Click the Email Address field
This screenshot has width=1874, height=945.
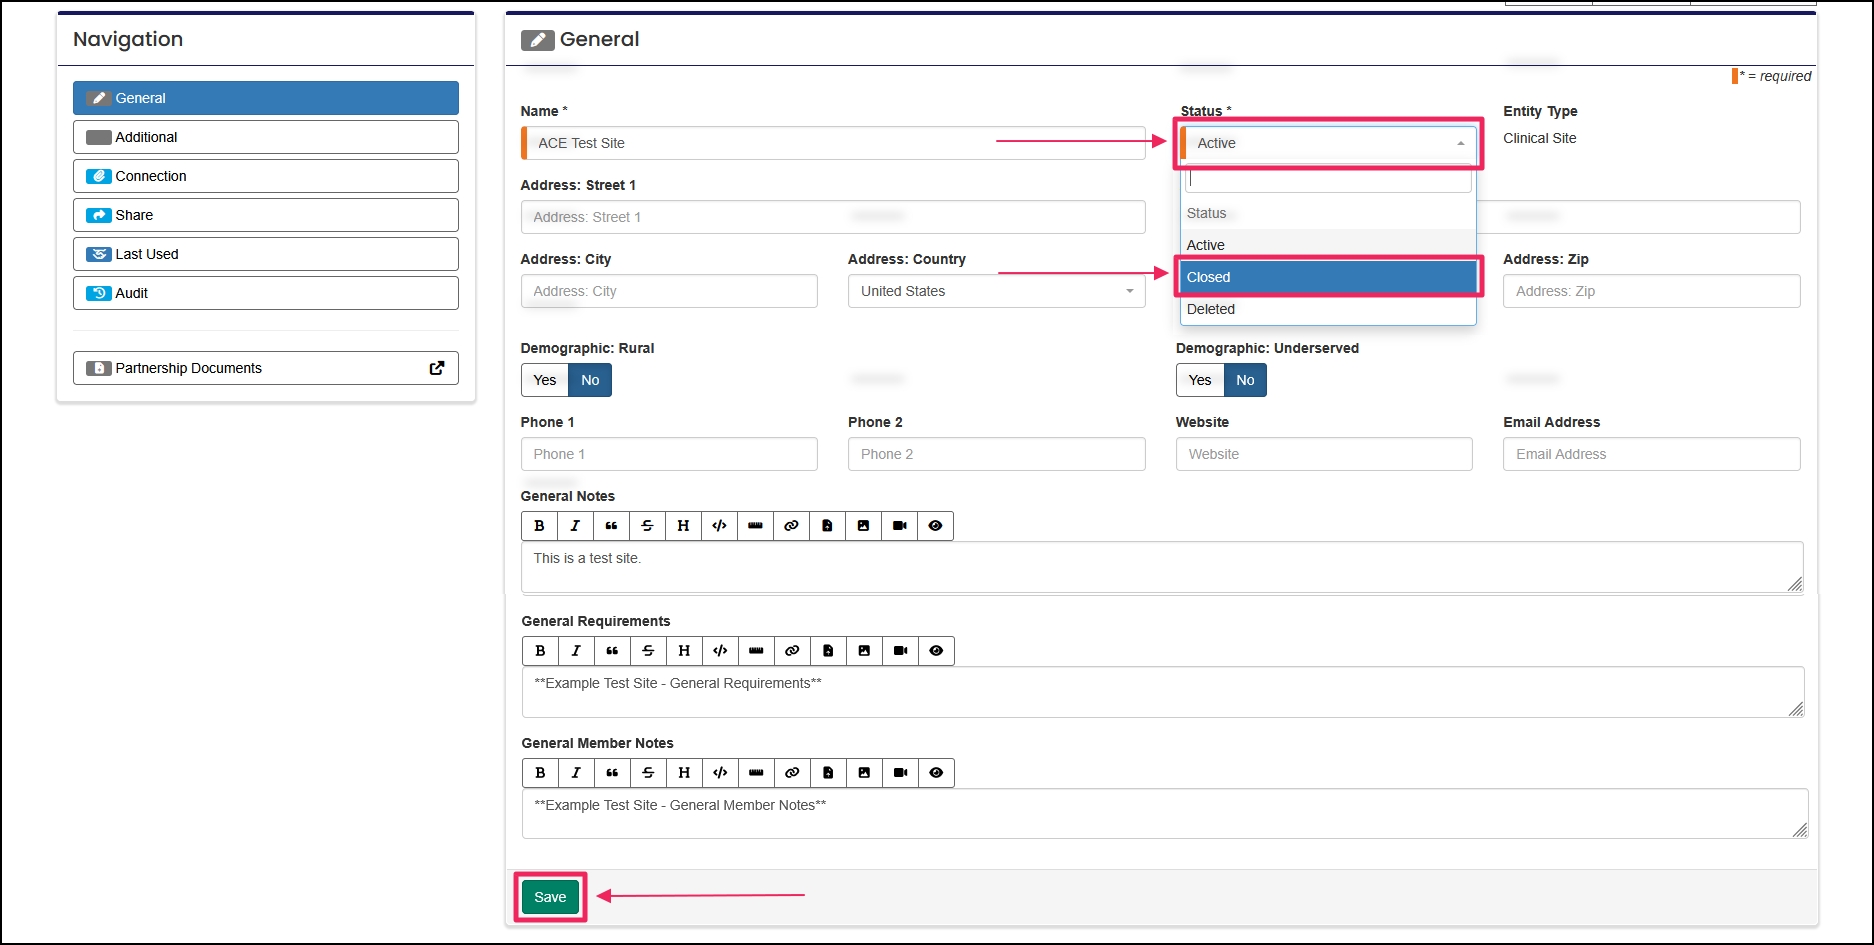pyautogui.click(x=1651, y=454)
